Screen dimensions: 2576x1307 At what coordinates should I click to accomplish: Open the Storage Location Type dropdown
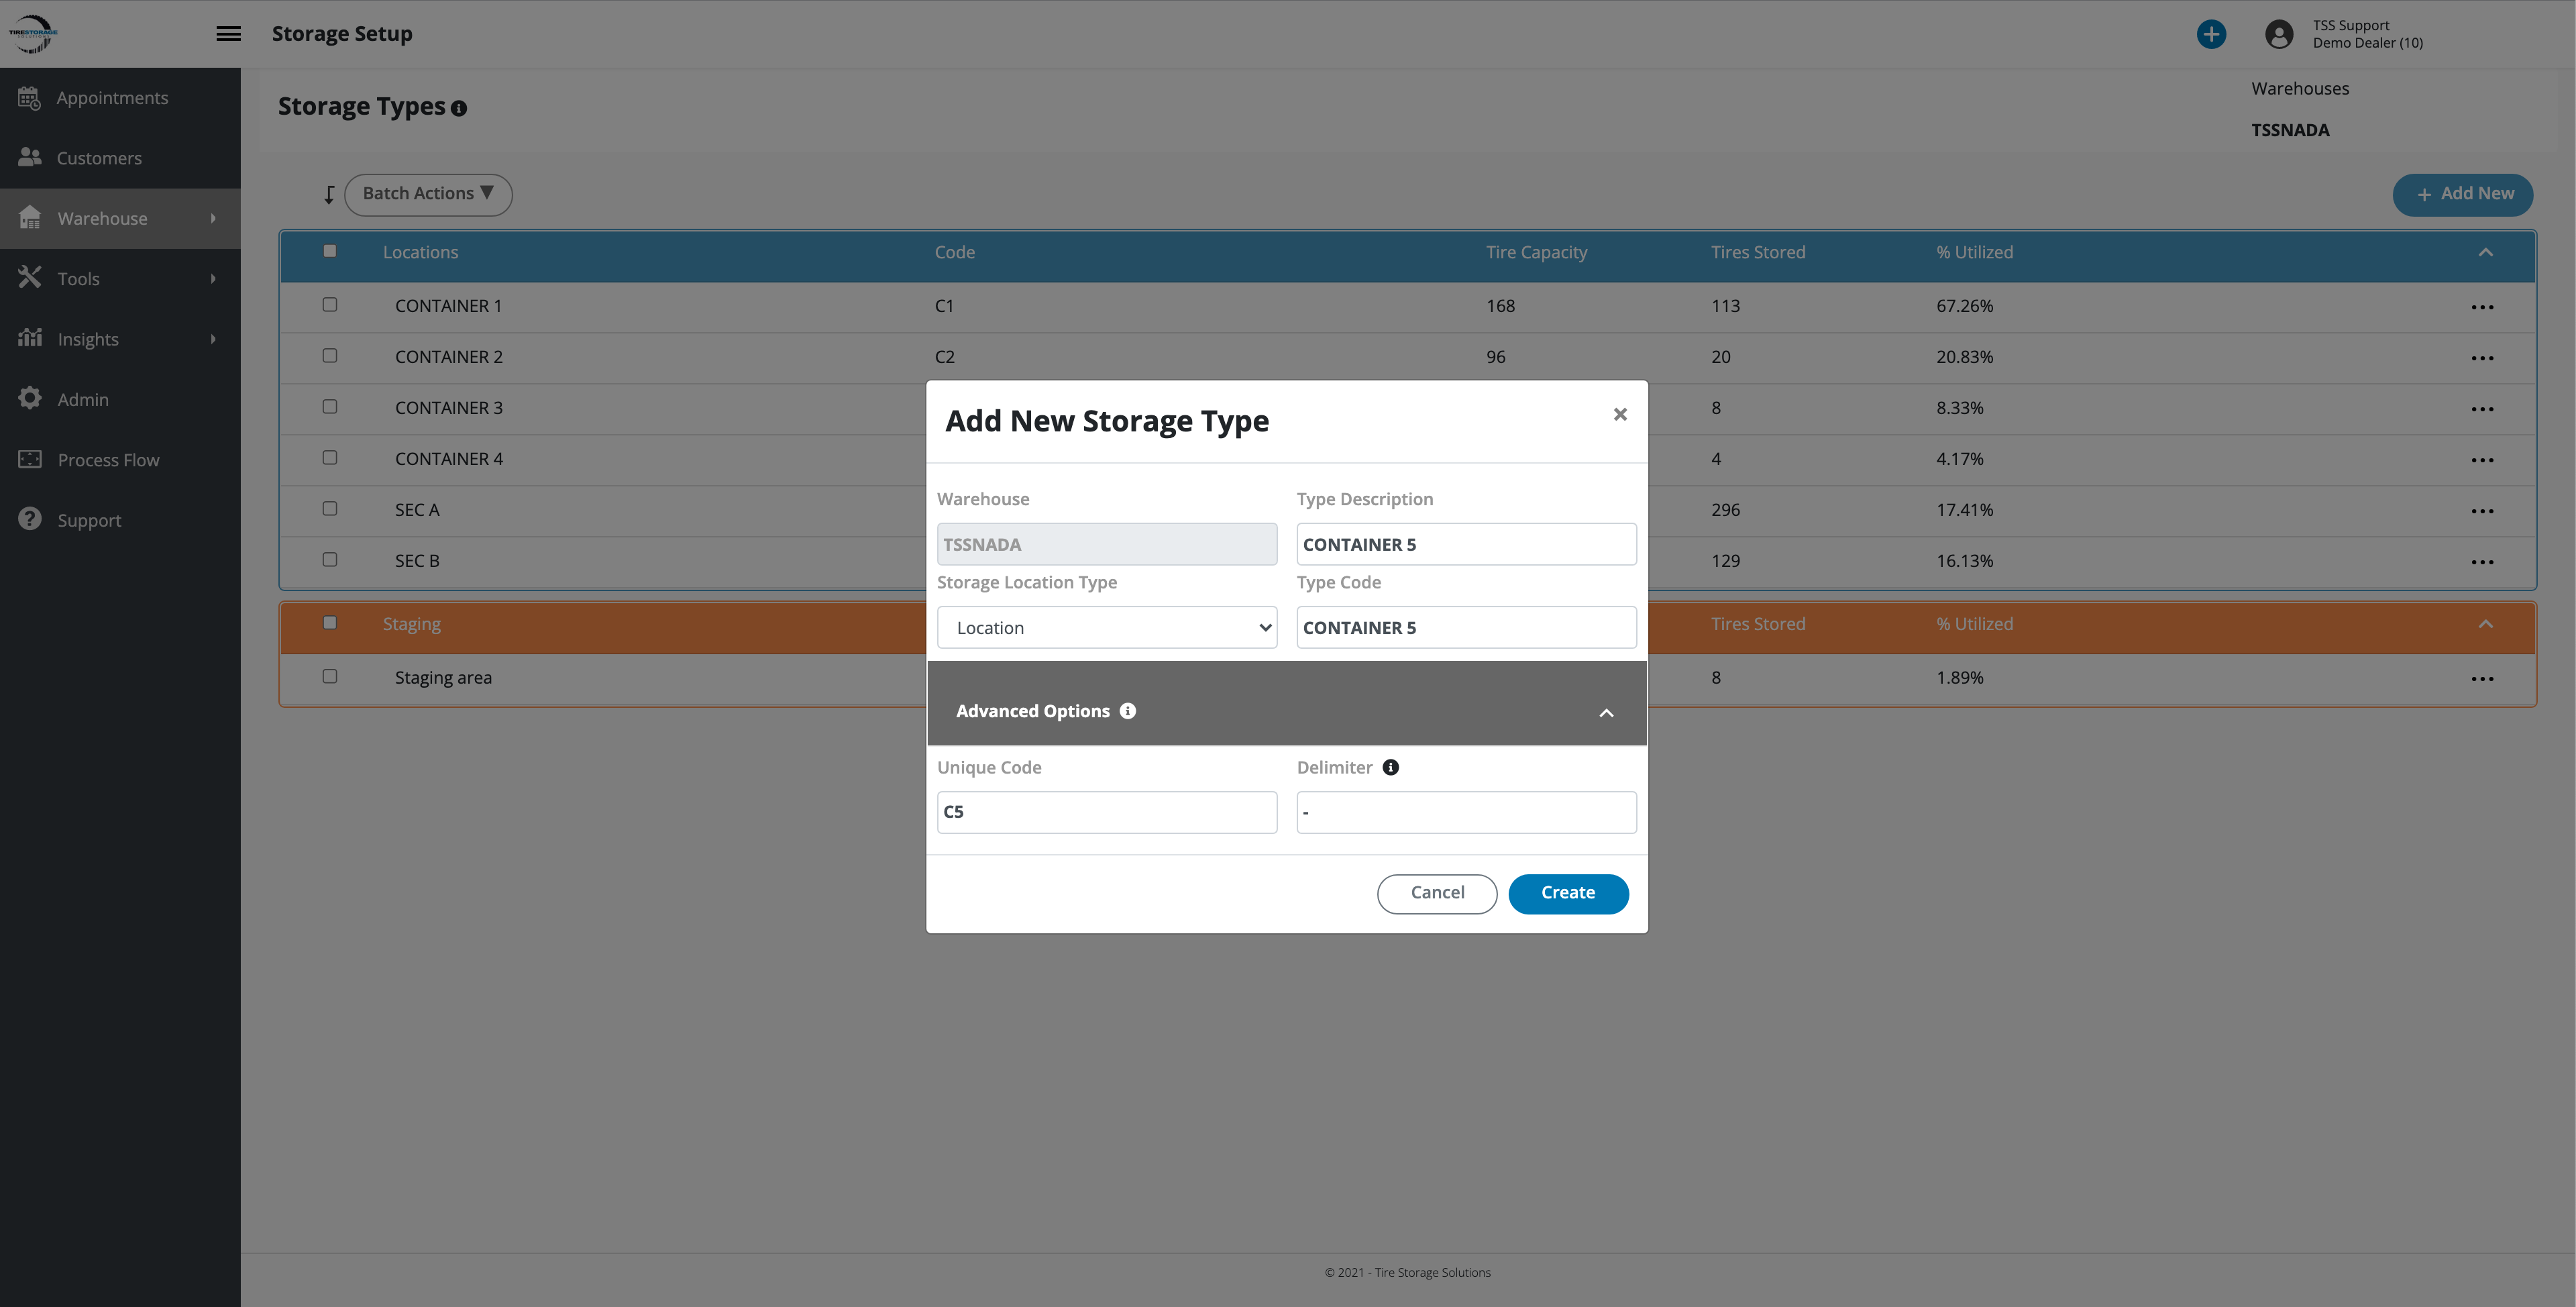click(x=1106, y=628)
